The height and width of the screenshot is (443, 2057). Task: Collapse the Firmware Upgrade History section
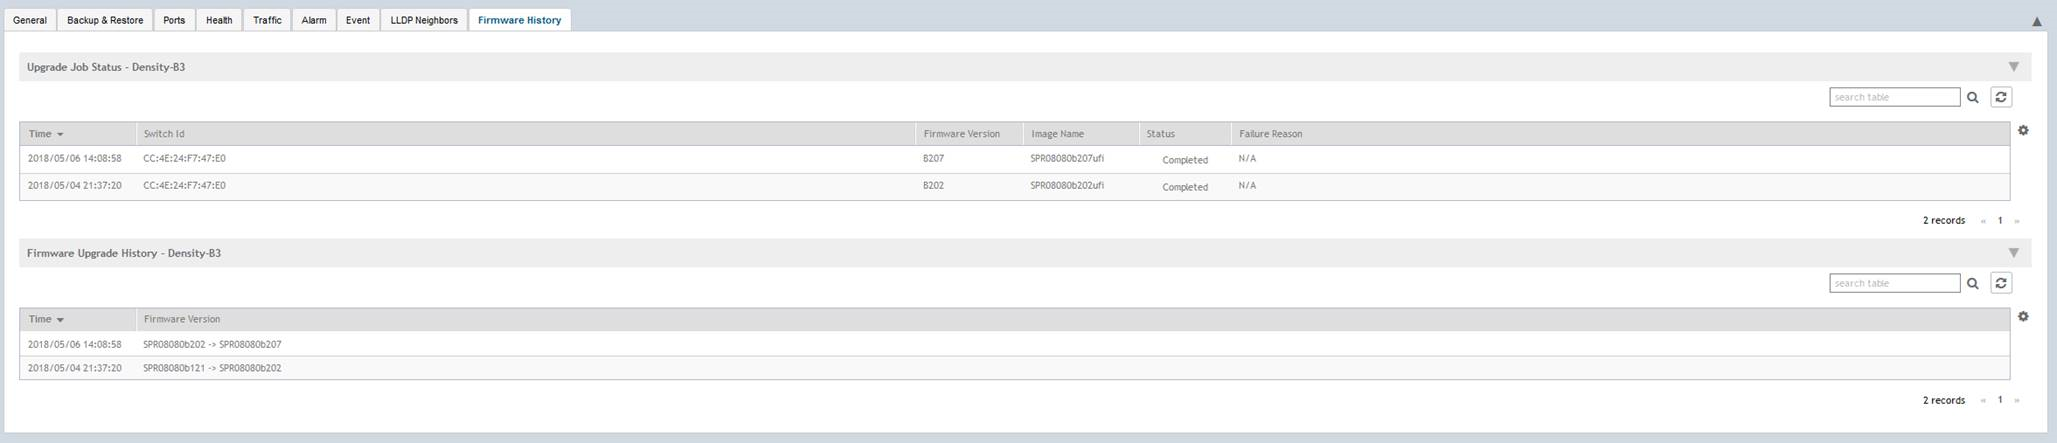2013,253
